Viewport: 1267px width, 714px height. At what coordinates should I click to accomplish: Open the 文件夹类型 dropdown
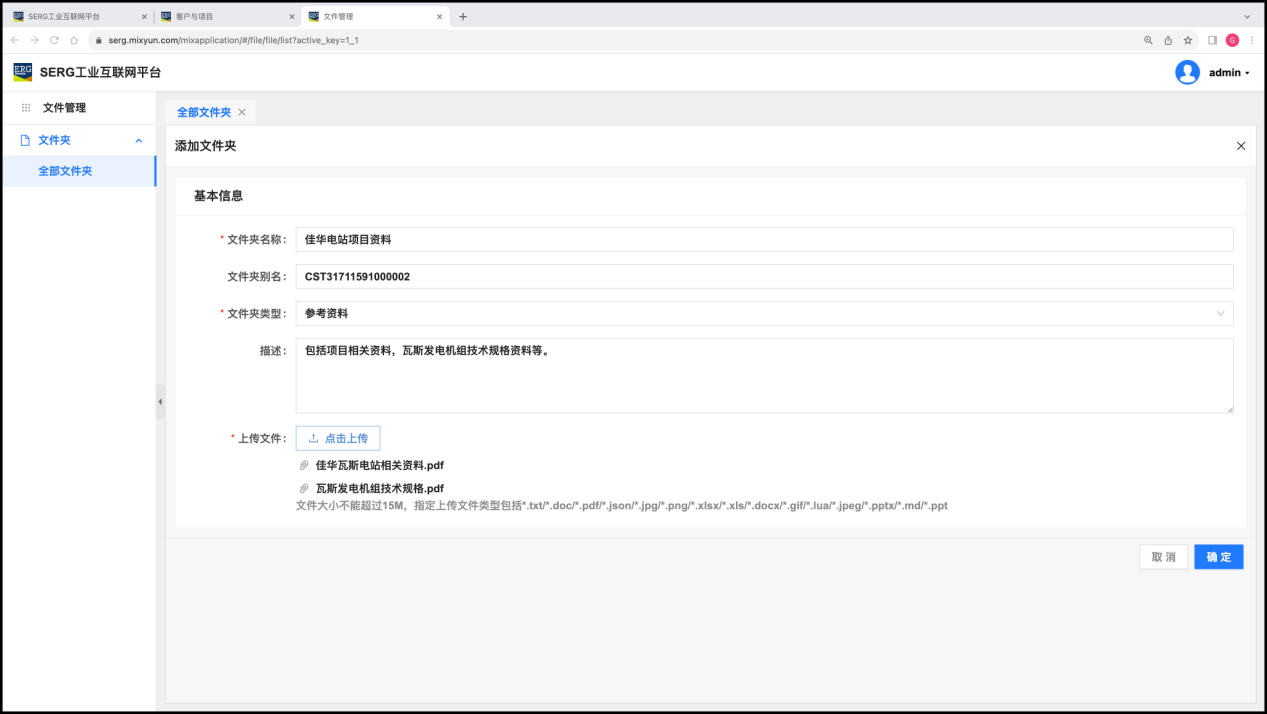coord(764,314)
